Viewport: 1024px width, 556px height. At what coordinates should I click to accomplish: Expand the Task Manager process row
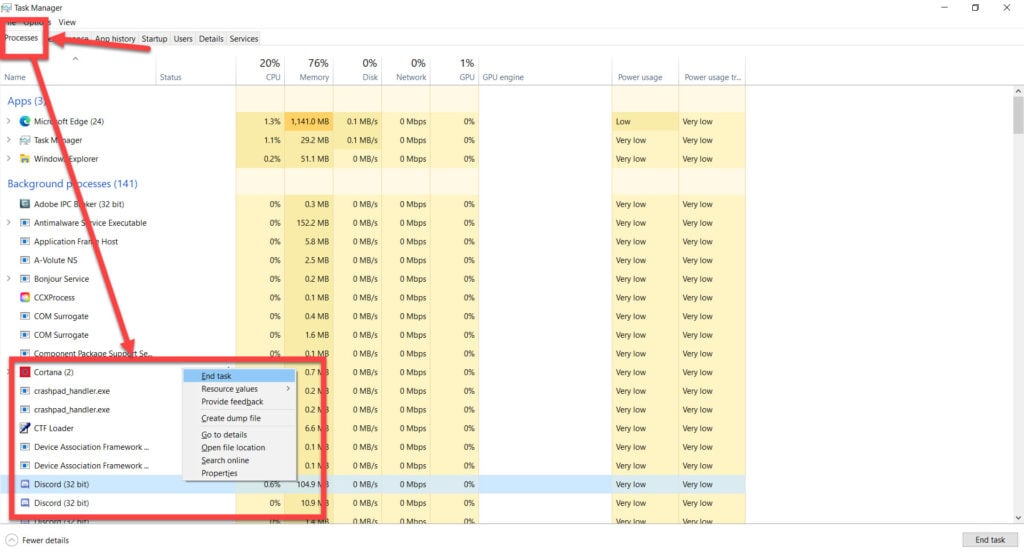8,140
